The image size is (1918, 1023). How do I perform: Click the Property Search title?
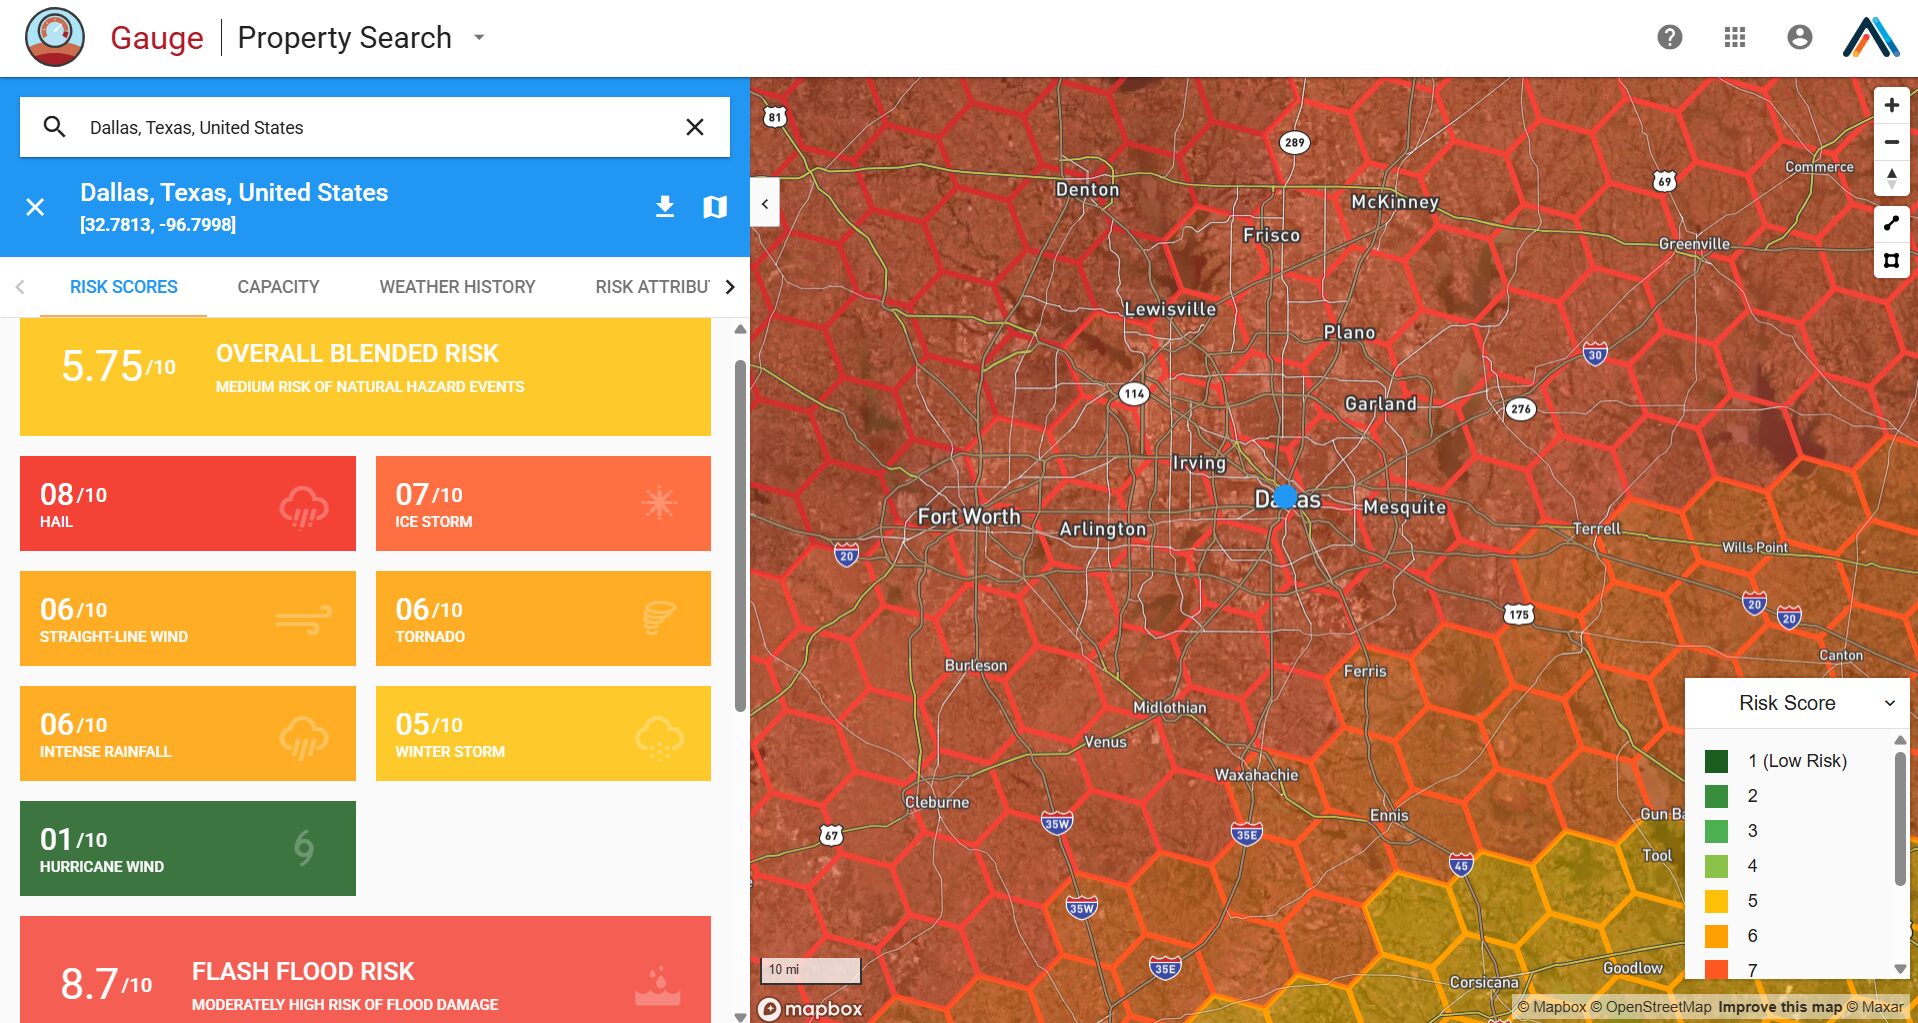point(344,37)
